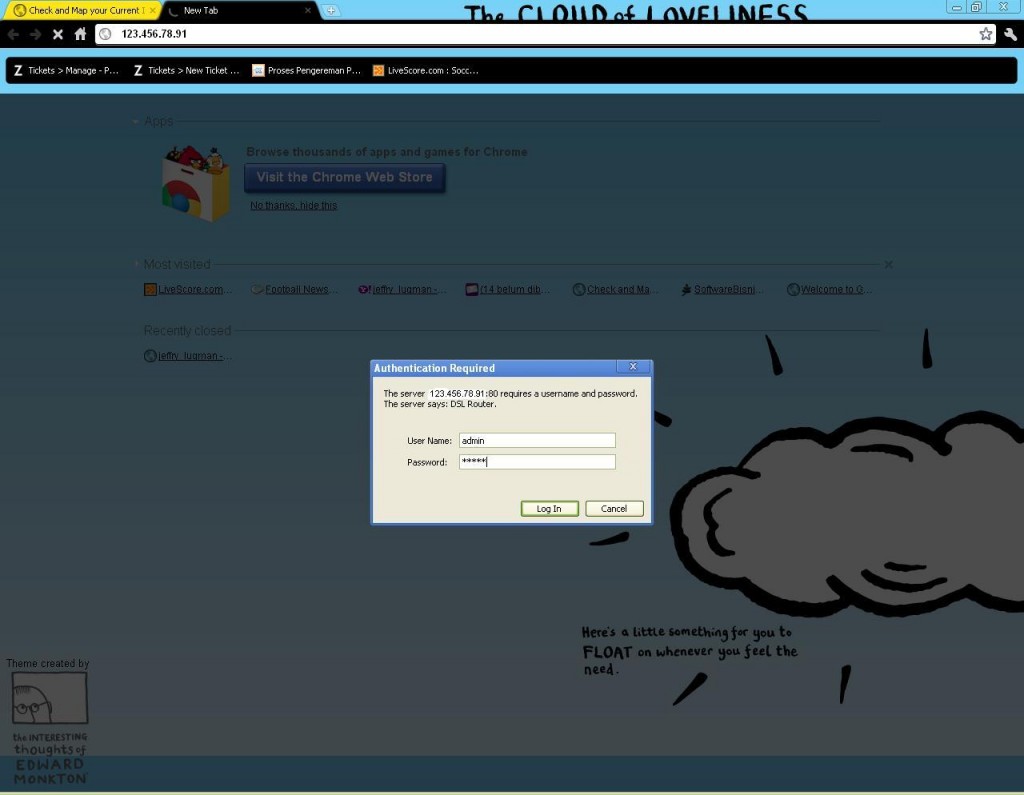1024x795 pixels.
Task: Open Football News most visited link
Action: coord(295,289)
